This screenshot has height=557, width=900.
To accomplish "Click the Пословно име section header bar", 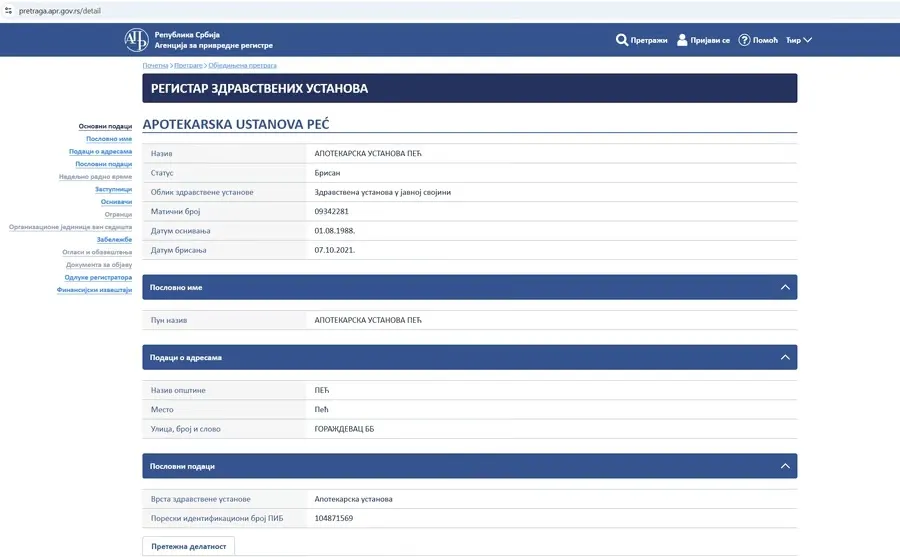I will [x=470, y=287].
